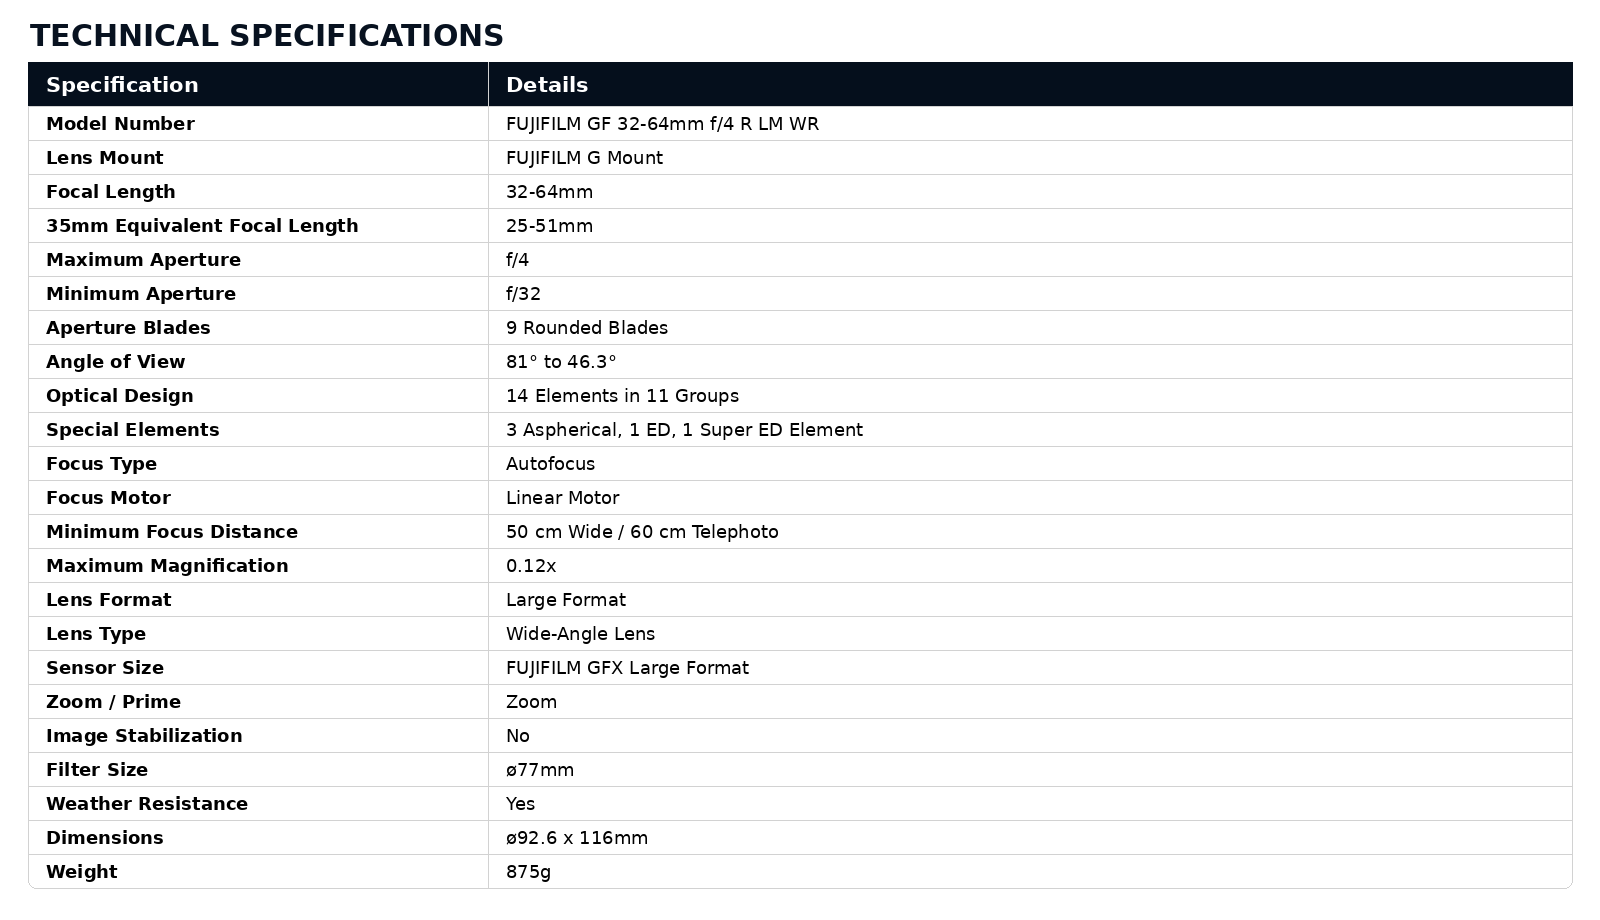The height and width of the screenshot is (920, 1600).
Task: Click the Maximum Aperture label
Action: (x=143, y=260)
